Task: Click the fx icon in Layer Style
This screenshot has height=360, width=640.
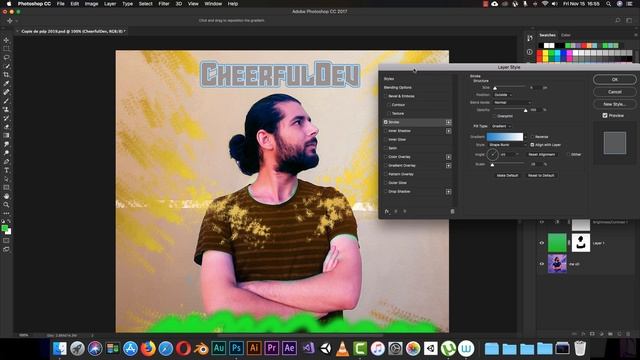Action: click(387, 211)
